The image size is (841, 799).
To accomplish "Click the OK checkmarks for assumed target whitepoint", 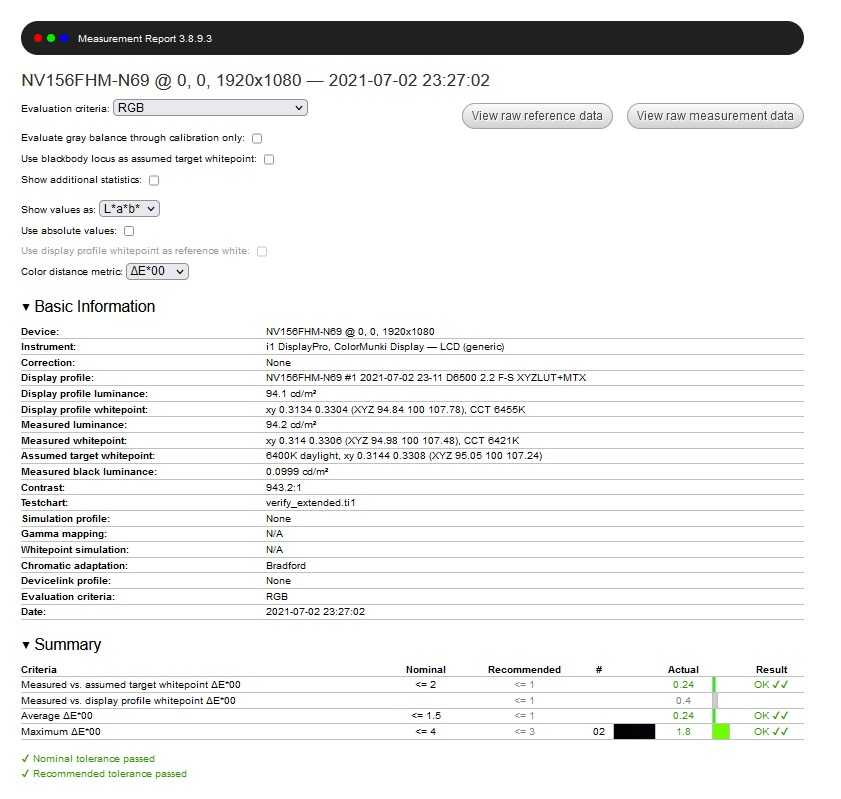I will (x=771, y=685).
